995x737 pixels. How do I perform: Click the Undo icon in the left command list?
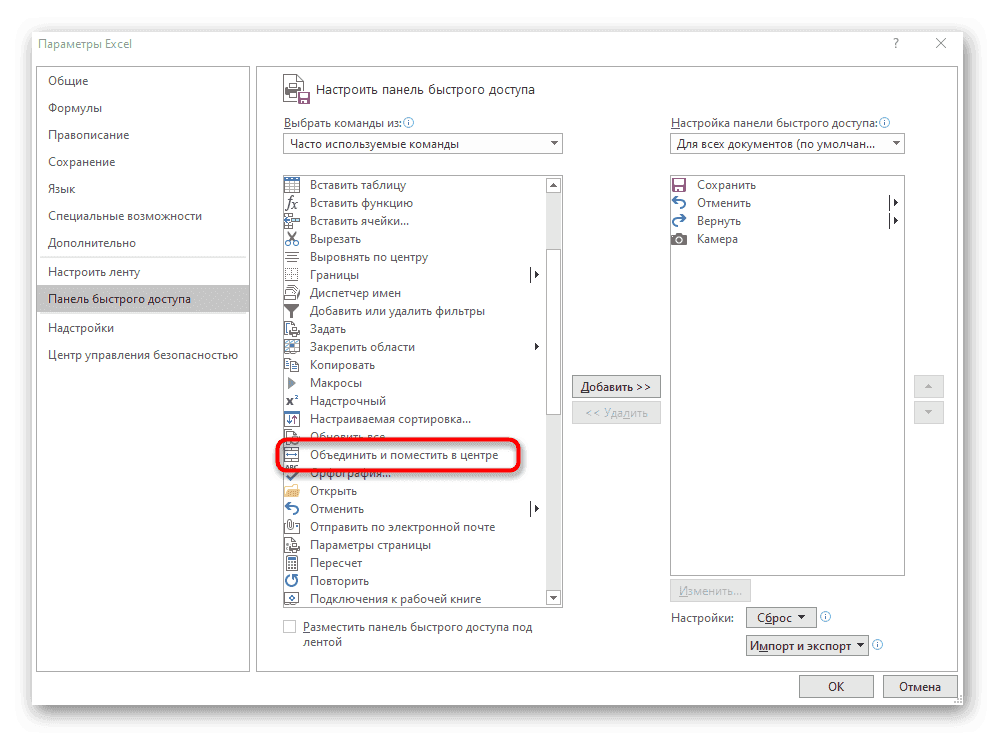click(292, 508)
